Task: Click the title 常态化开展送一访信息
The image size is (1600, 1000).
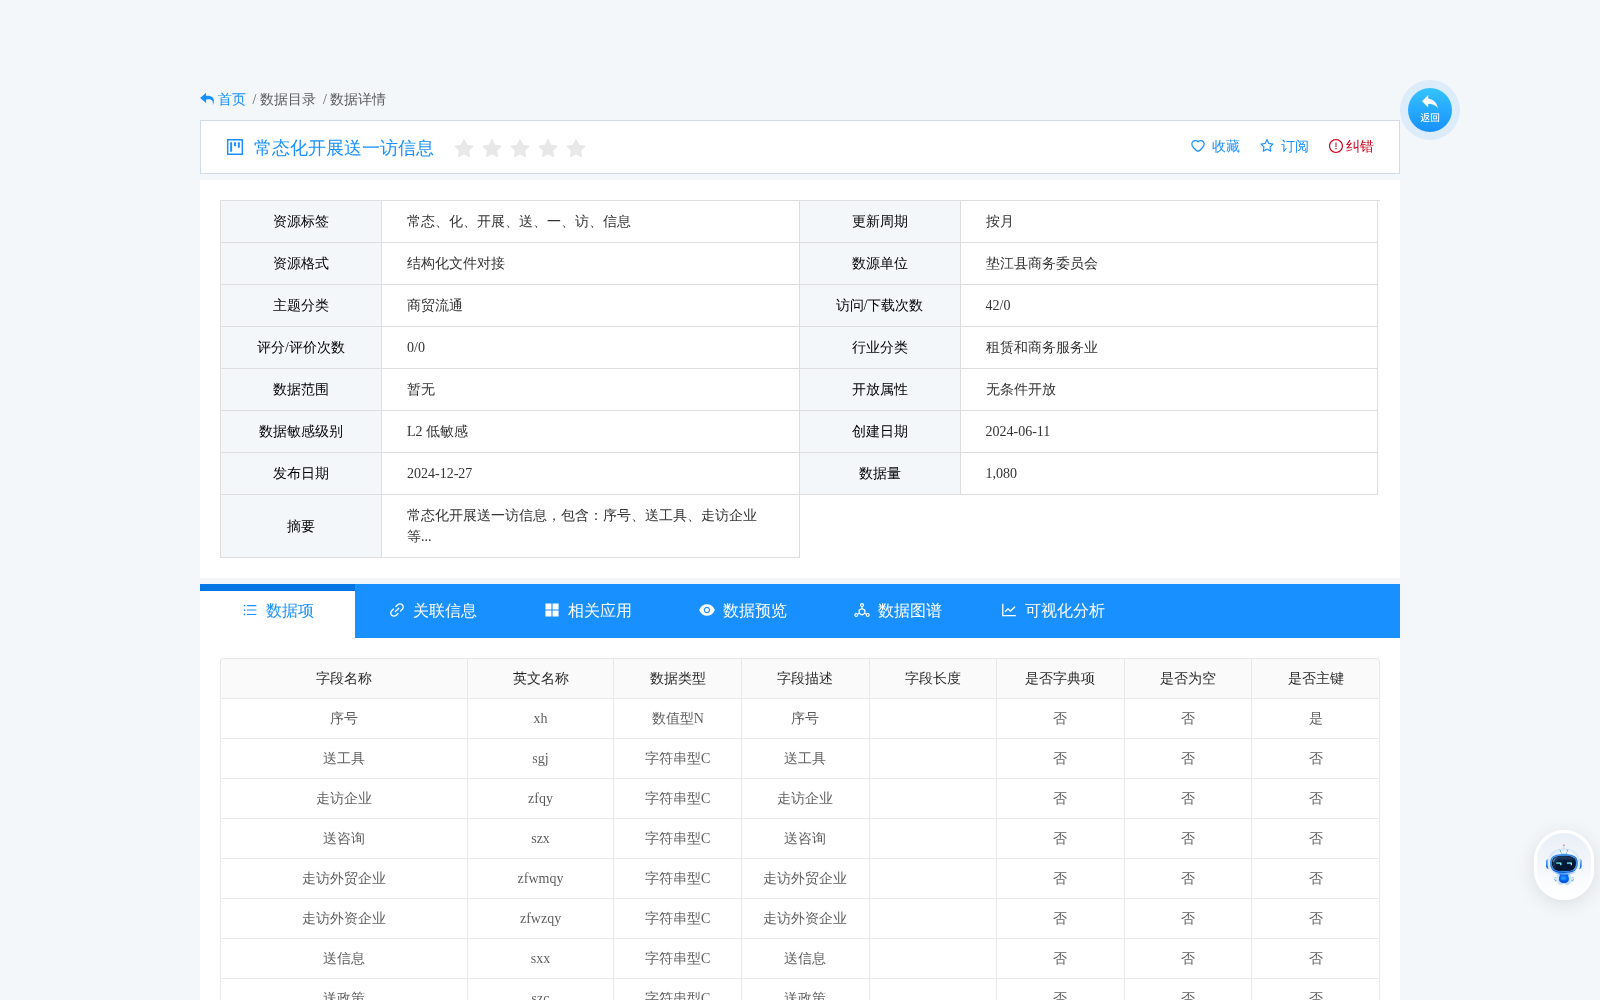Action: point(344,148)
